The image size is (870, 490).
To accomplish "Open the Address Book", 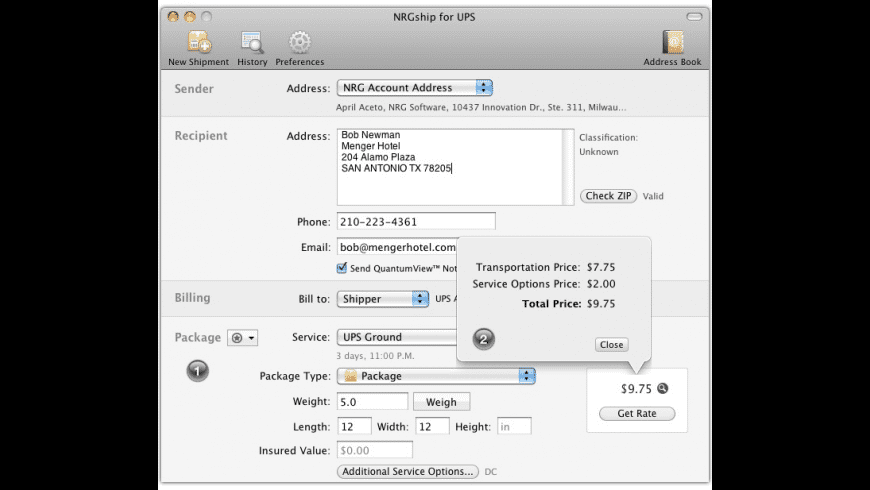I will click(x=672, y=48).
